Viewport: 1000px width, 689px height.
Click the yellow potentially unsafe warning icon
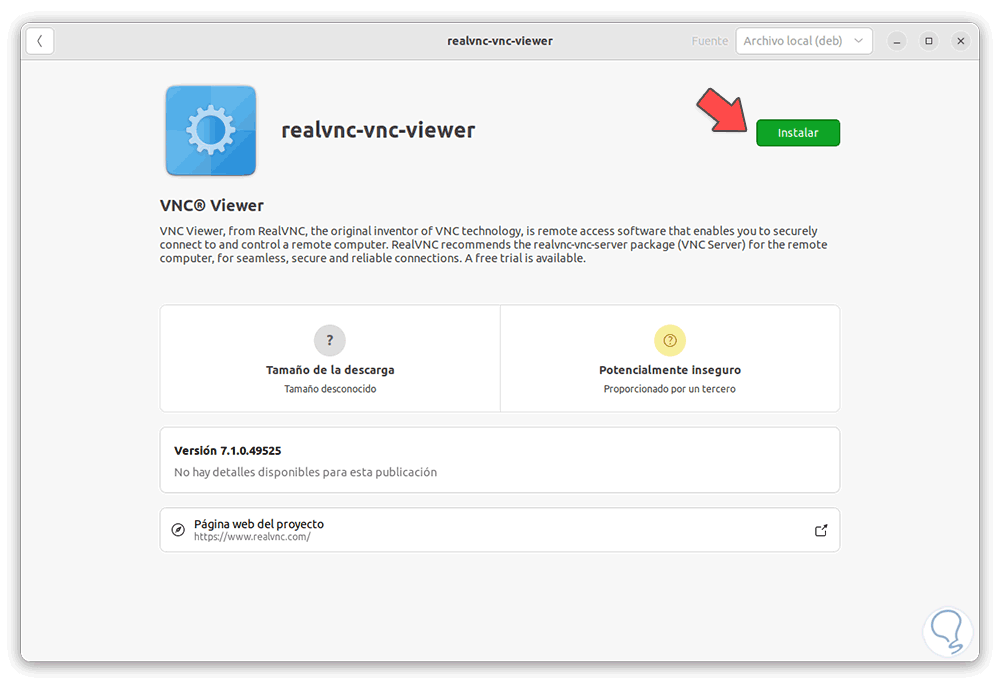(670, 340)
